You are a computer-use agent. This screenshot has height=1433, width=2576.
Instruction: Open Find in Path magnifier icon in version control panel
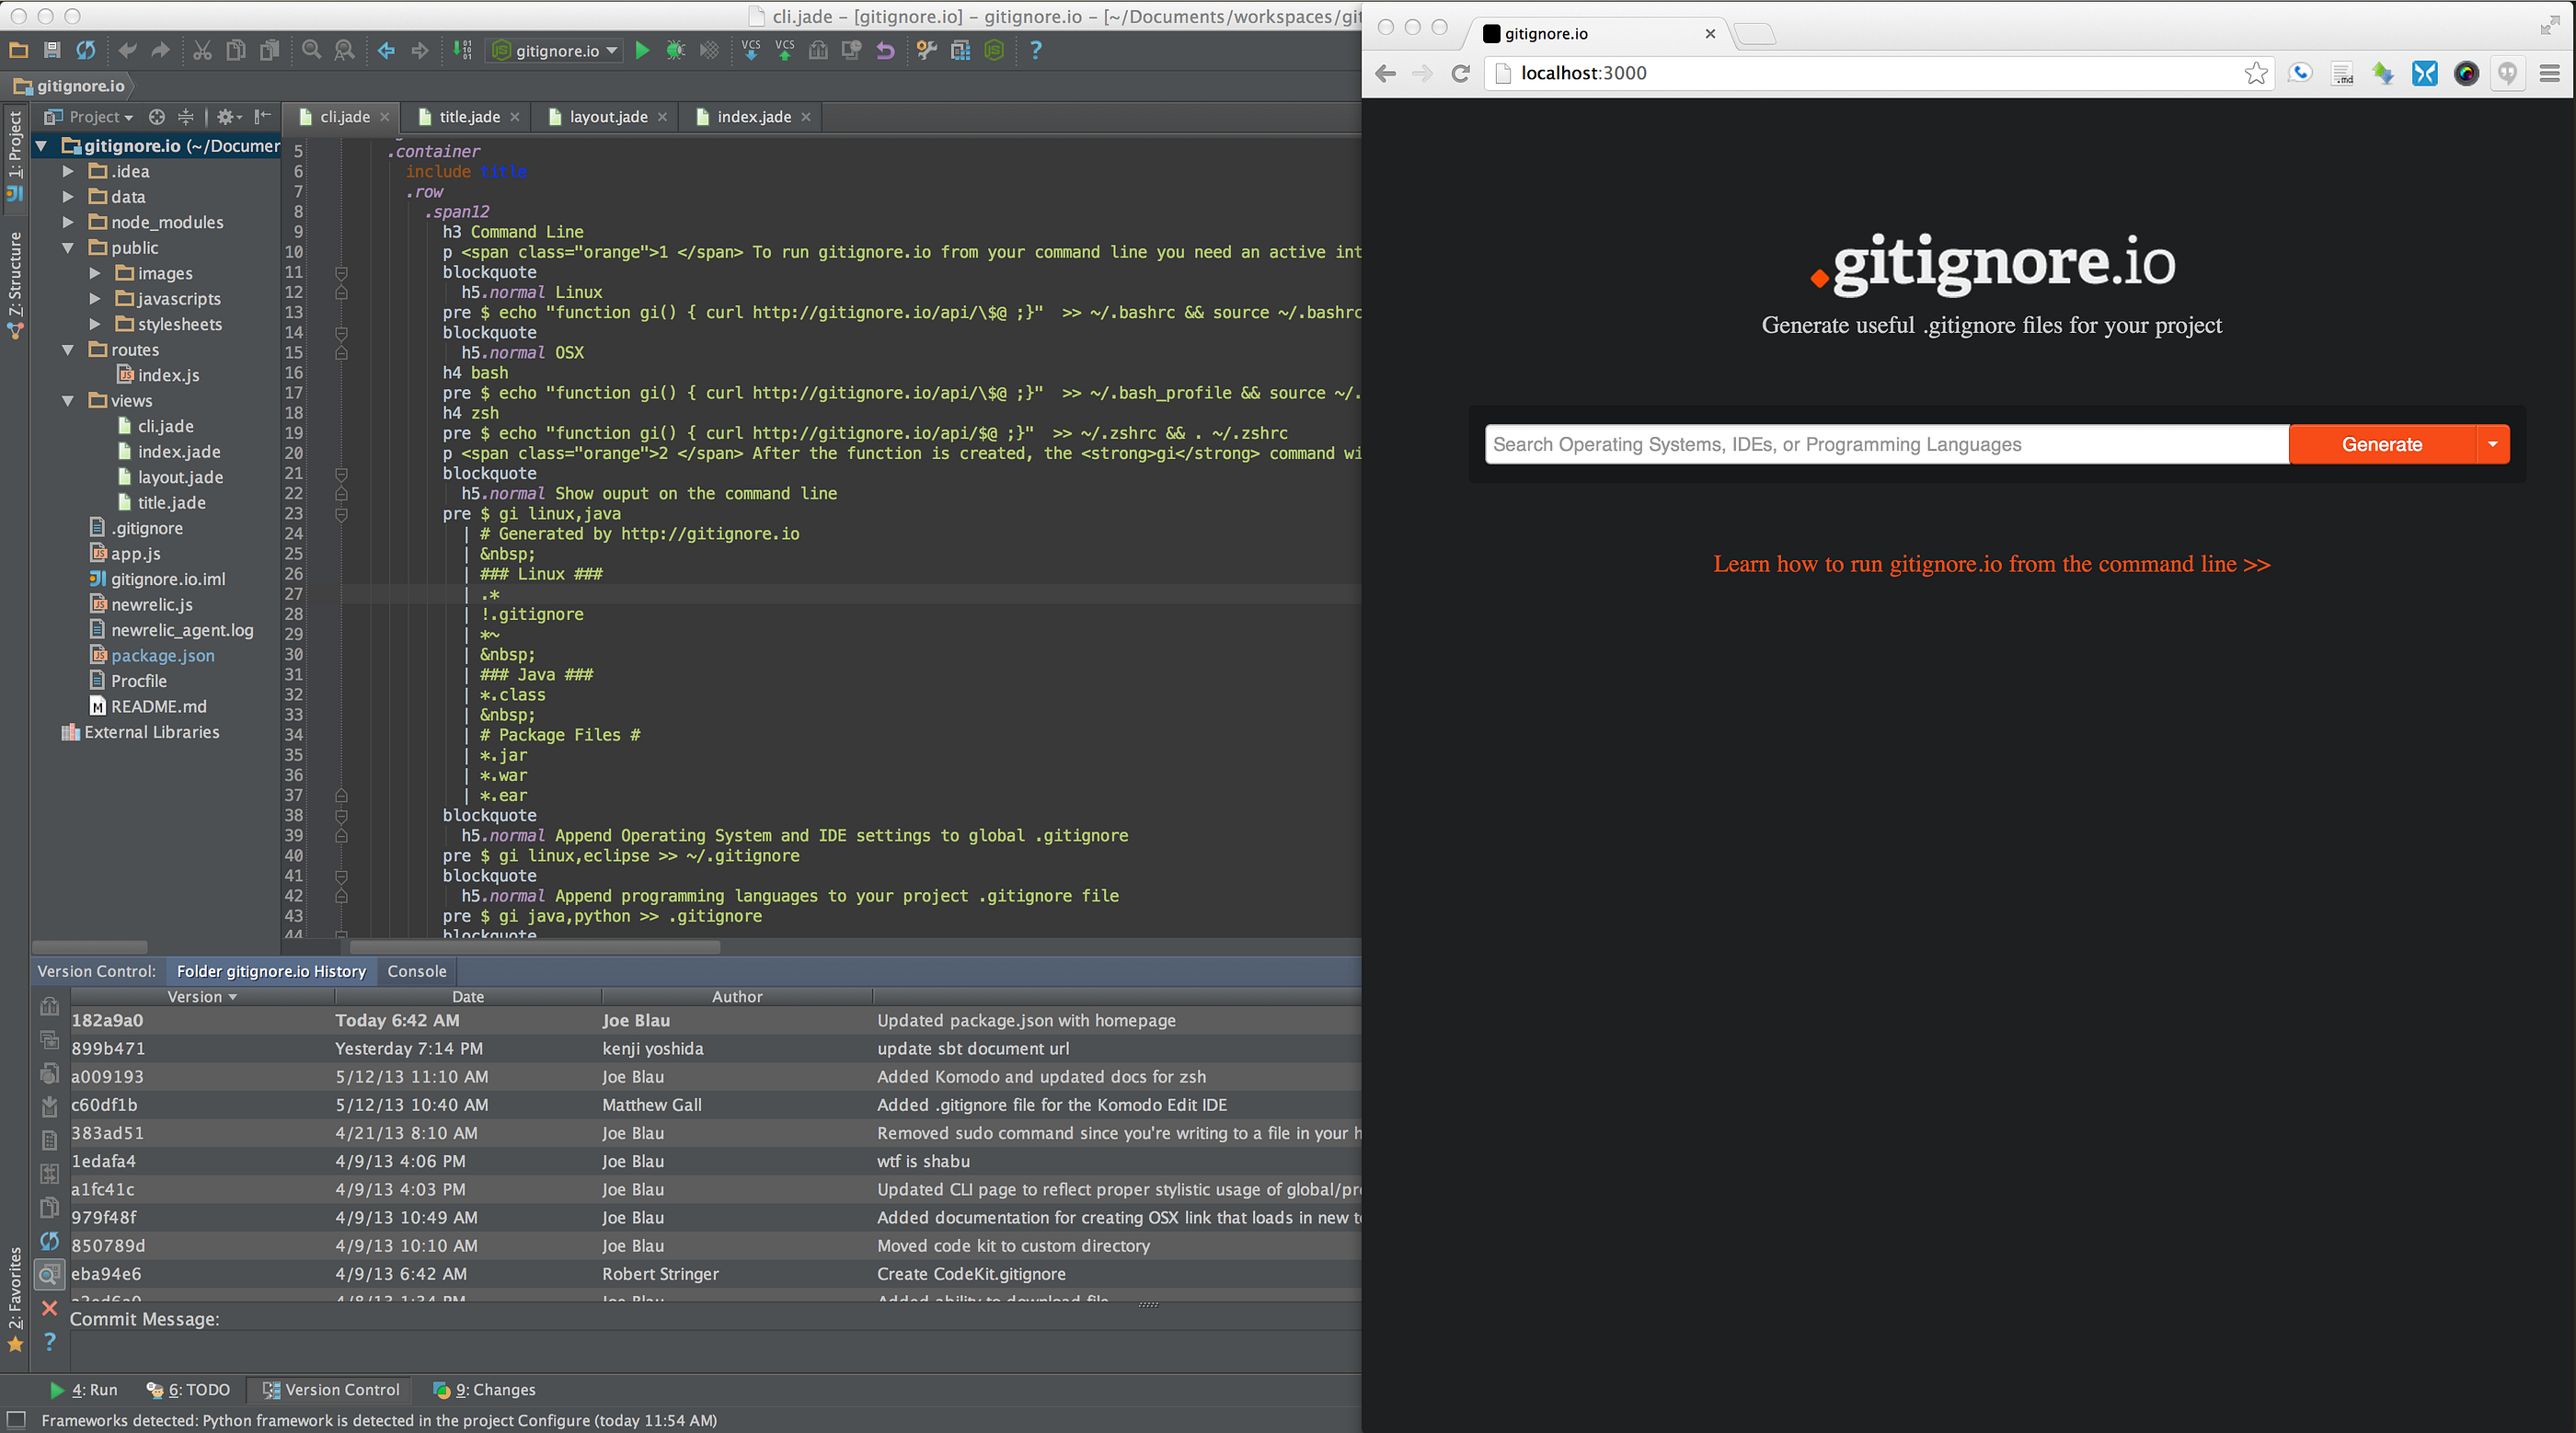[x=49, y=1274]
